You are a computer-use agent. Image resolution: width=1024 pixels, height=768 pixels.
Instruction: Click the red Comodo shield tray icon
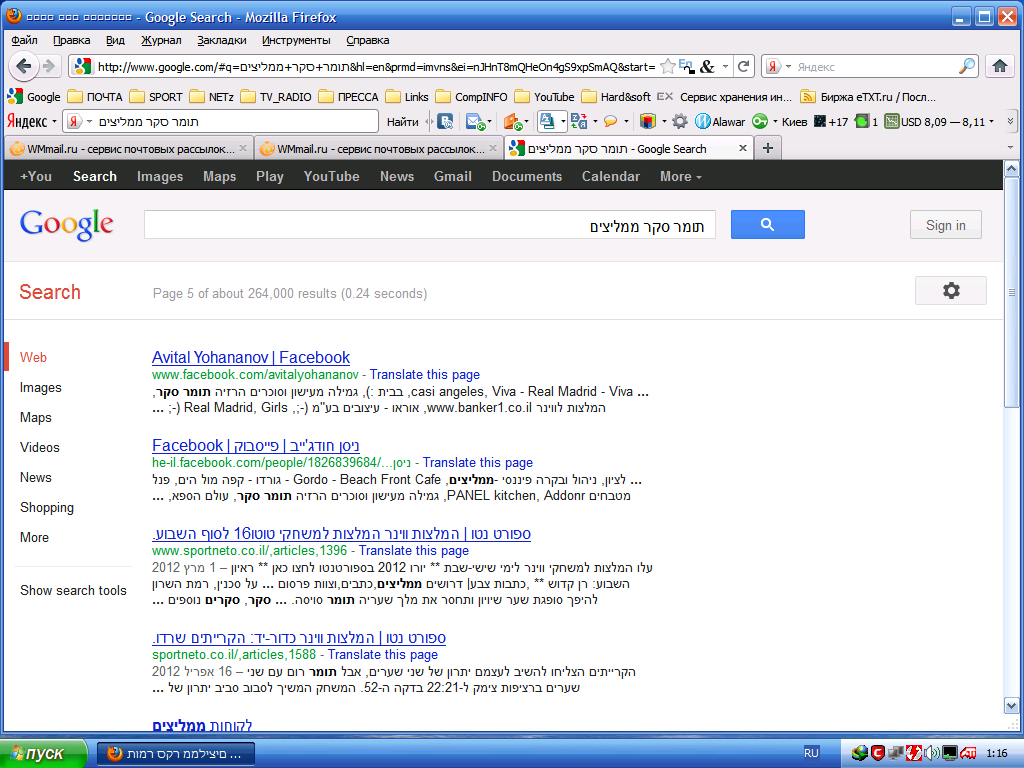878,753
